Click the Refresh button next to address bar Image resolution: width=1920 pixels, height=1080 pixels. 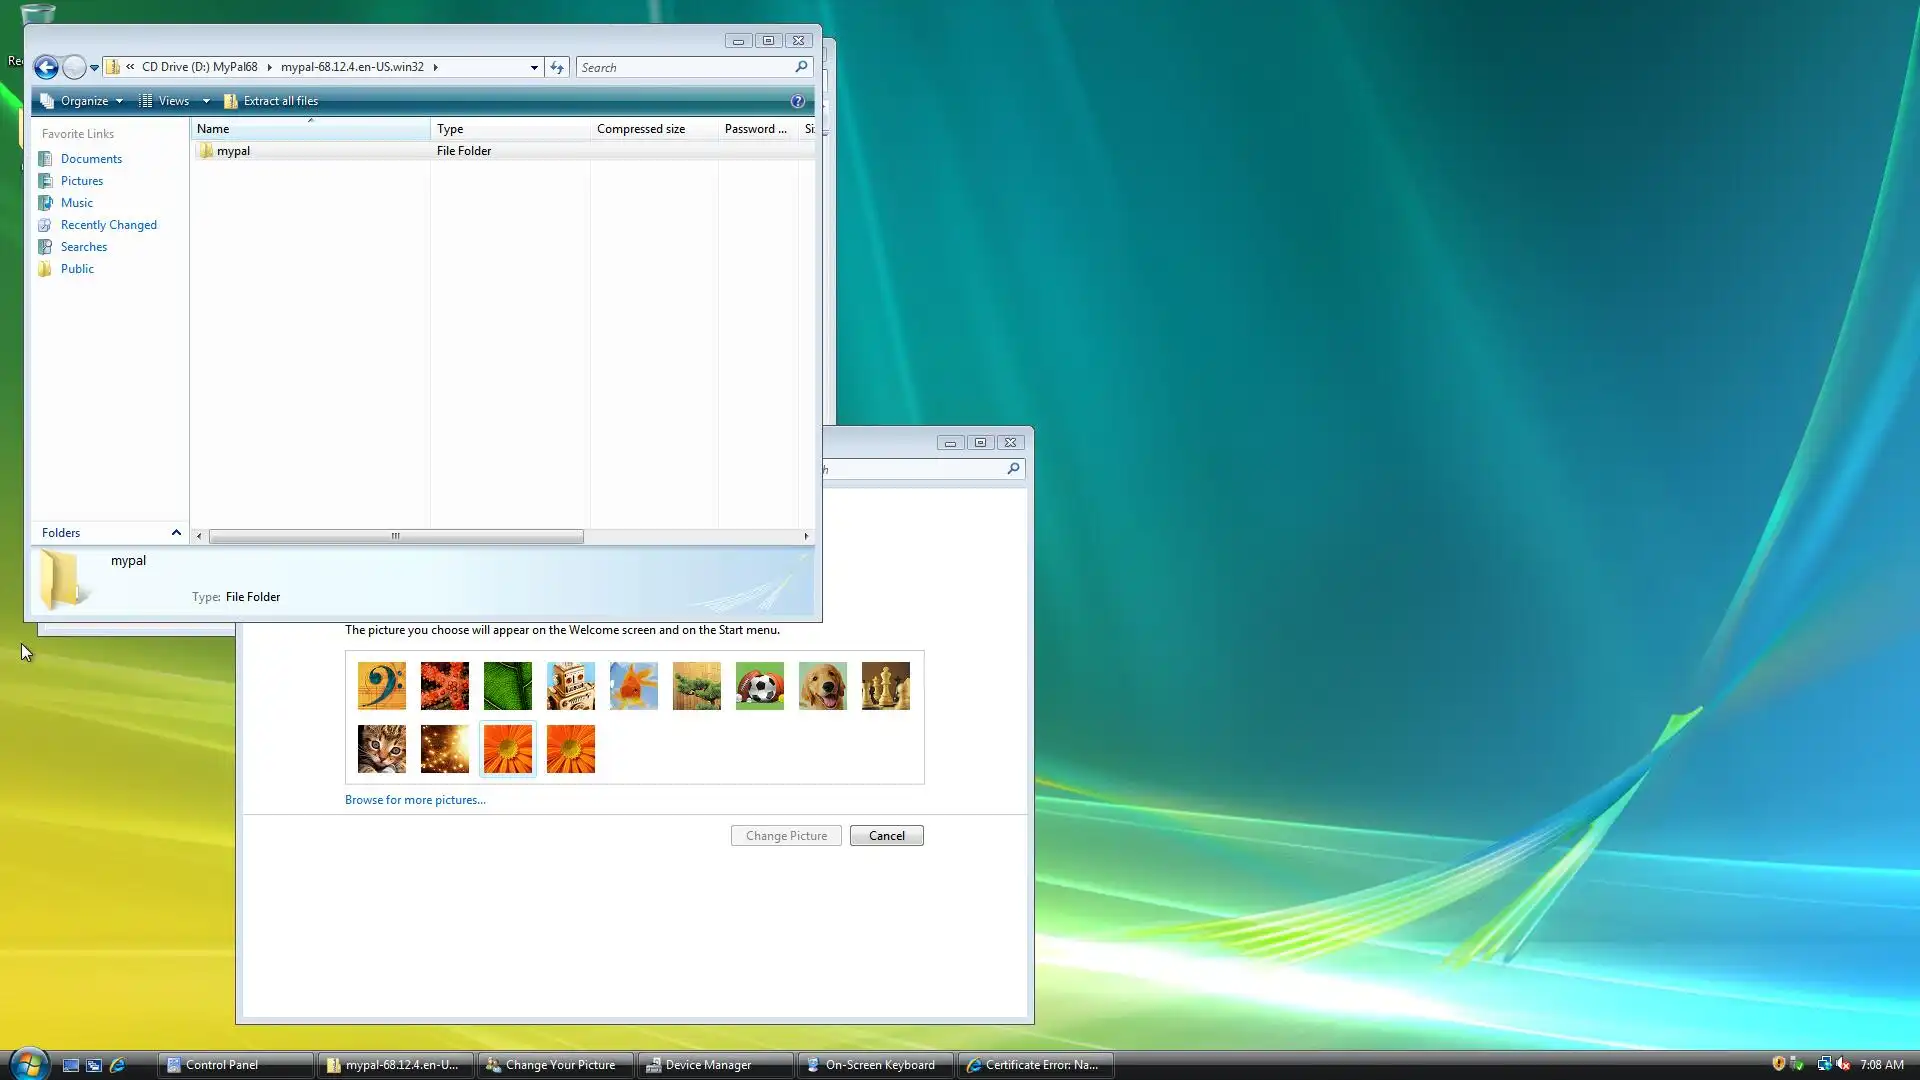(x=557, y=67)
